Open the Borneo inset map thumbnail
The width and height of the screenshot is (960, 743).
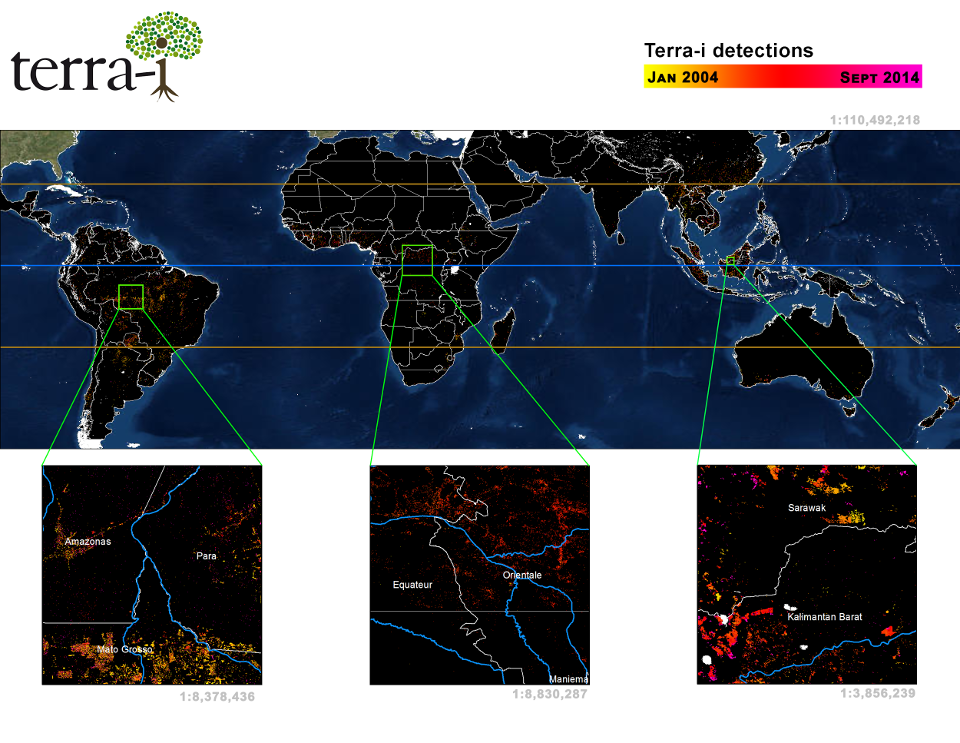(806, 575)
